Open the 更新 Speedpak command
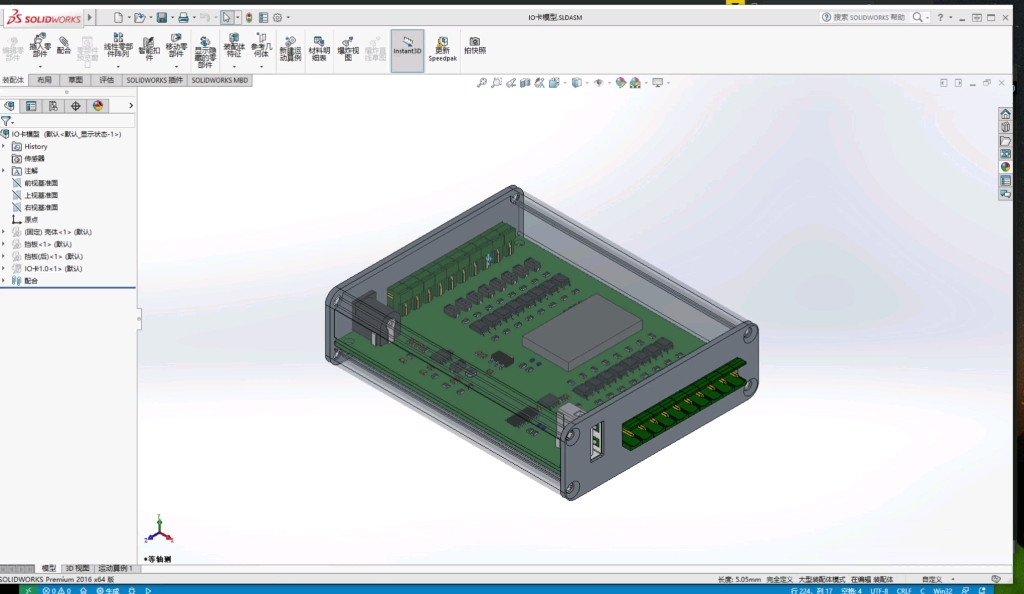The width and height of the screenshot is (1024, 594). click(x=440, y=45)
